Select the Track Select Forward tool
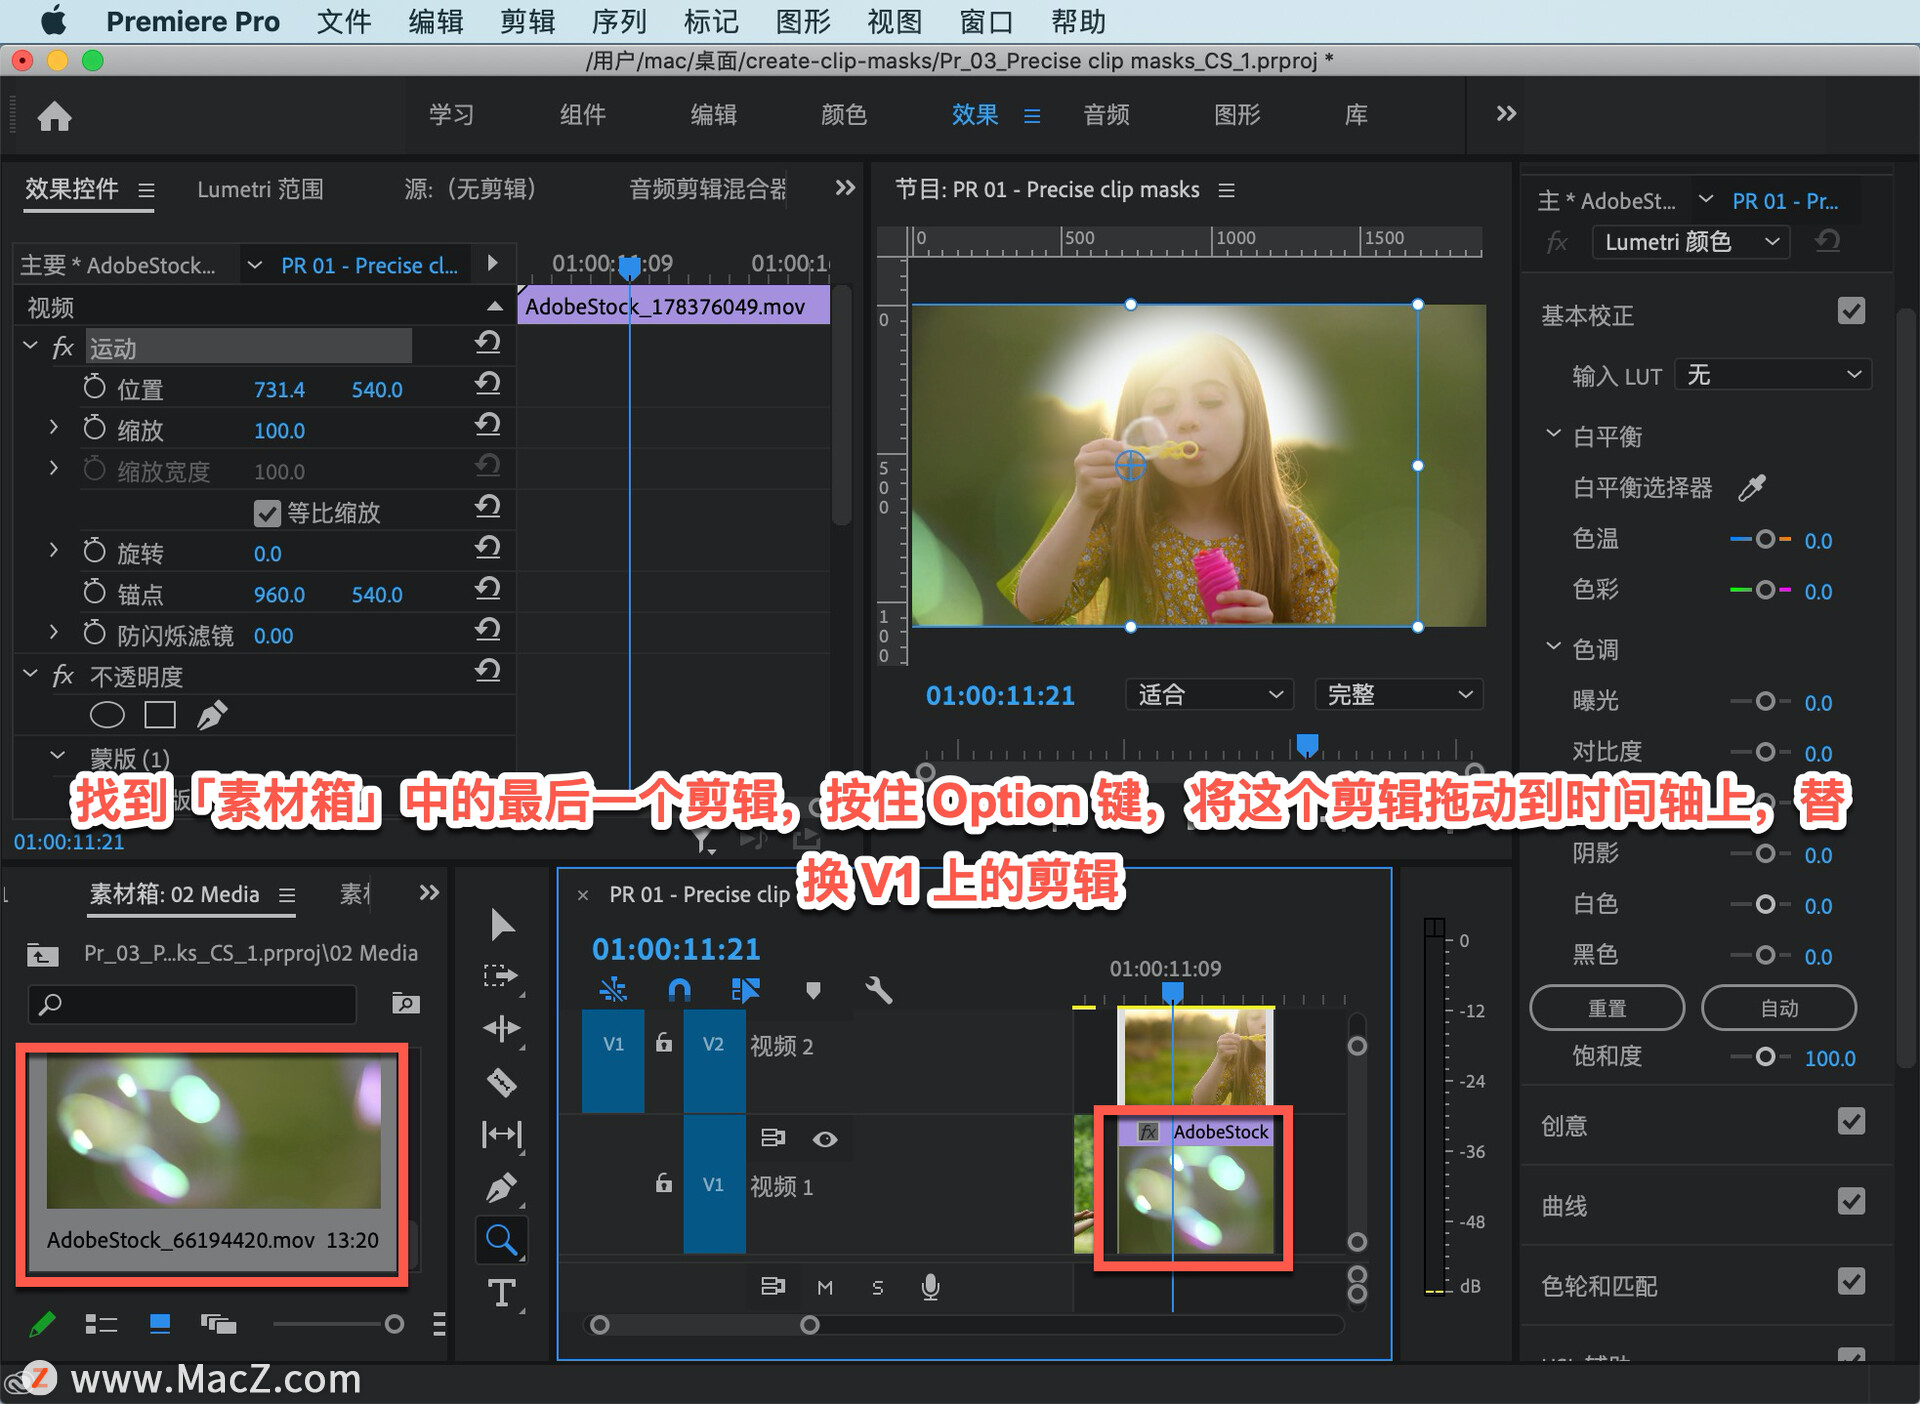The height and width of the screenshot is (1404, 1920). pos(501,976)
